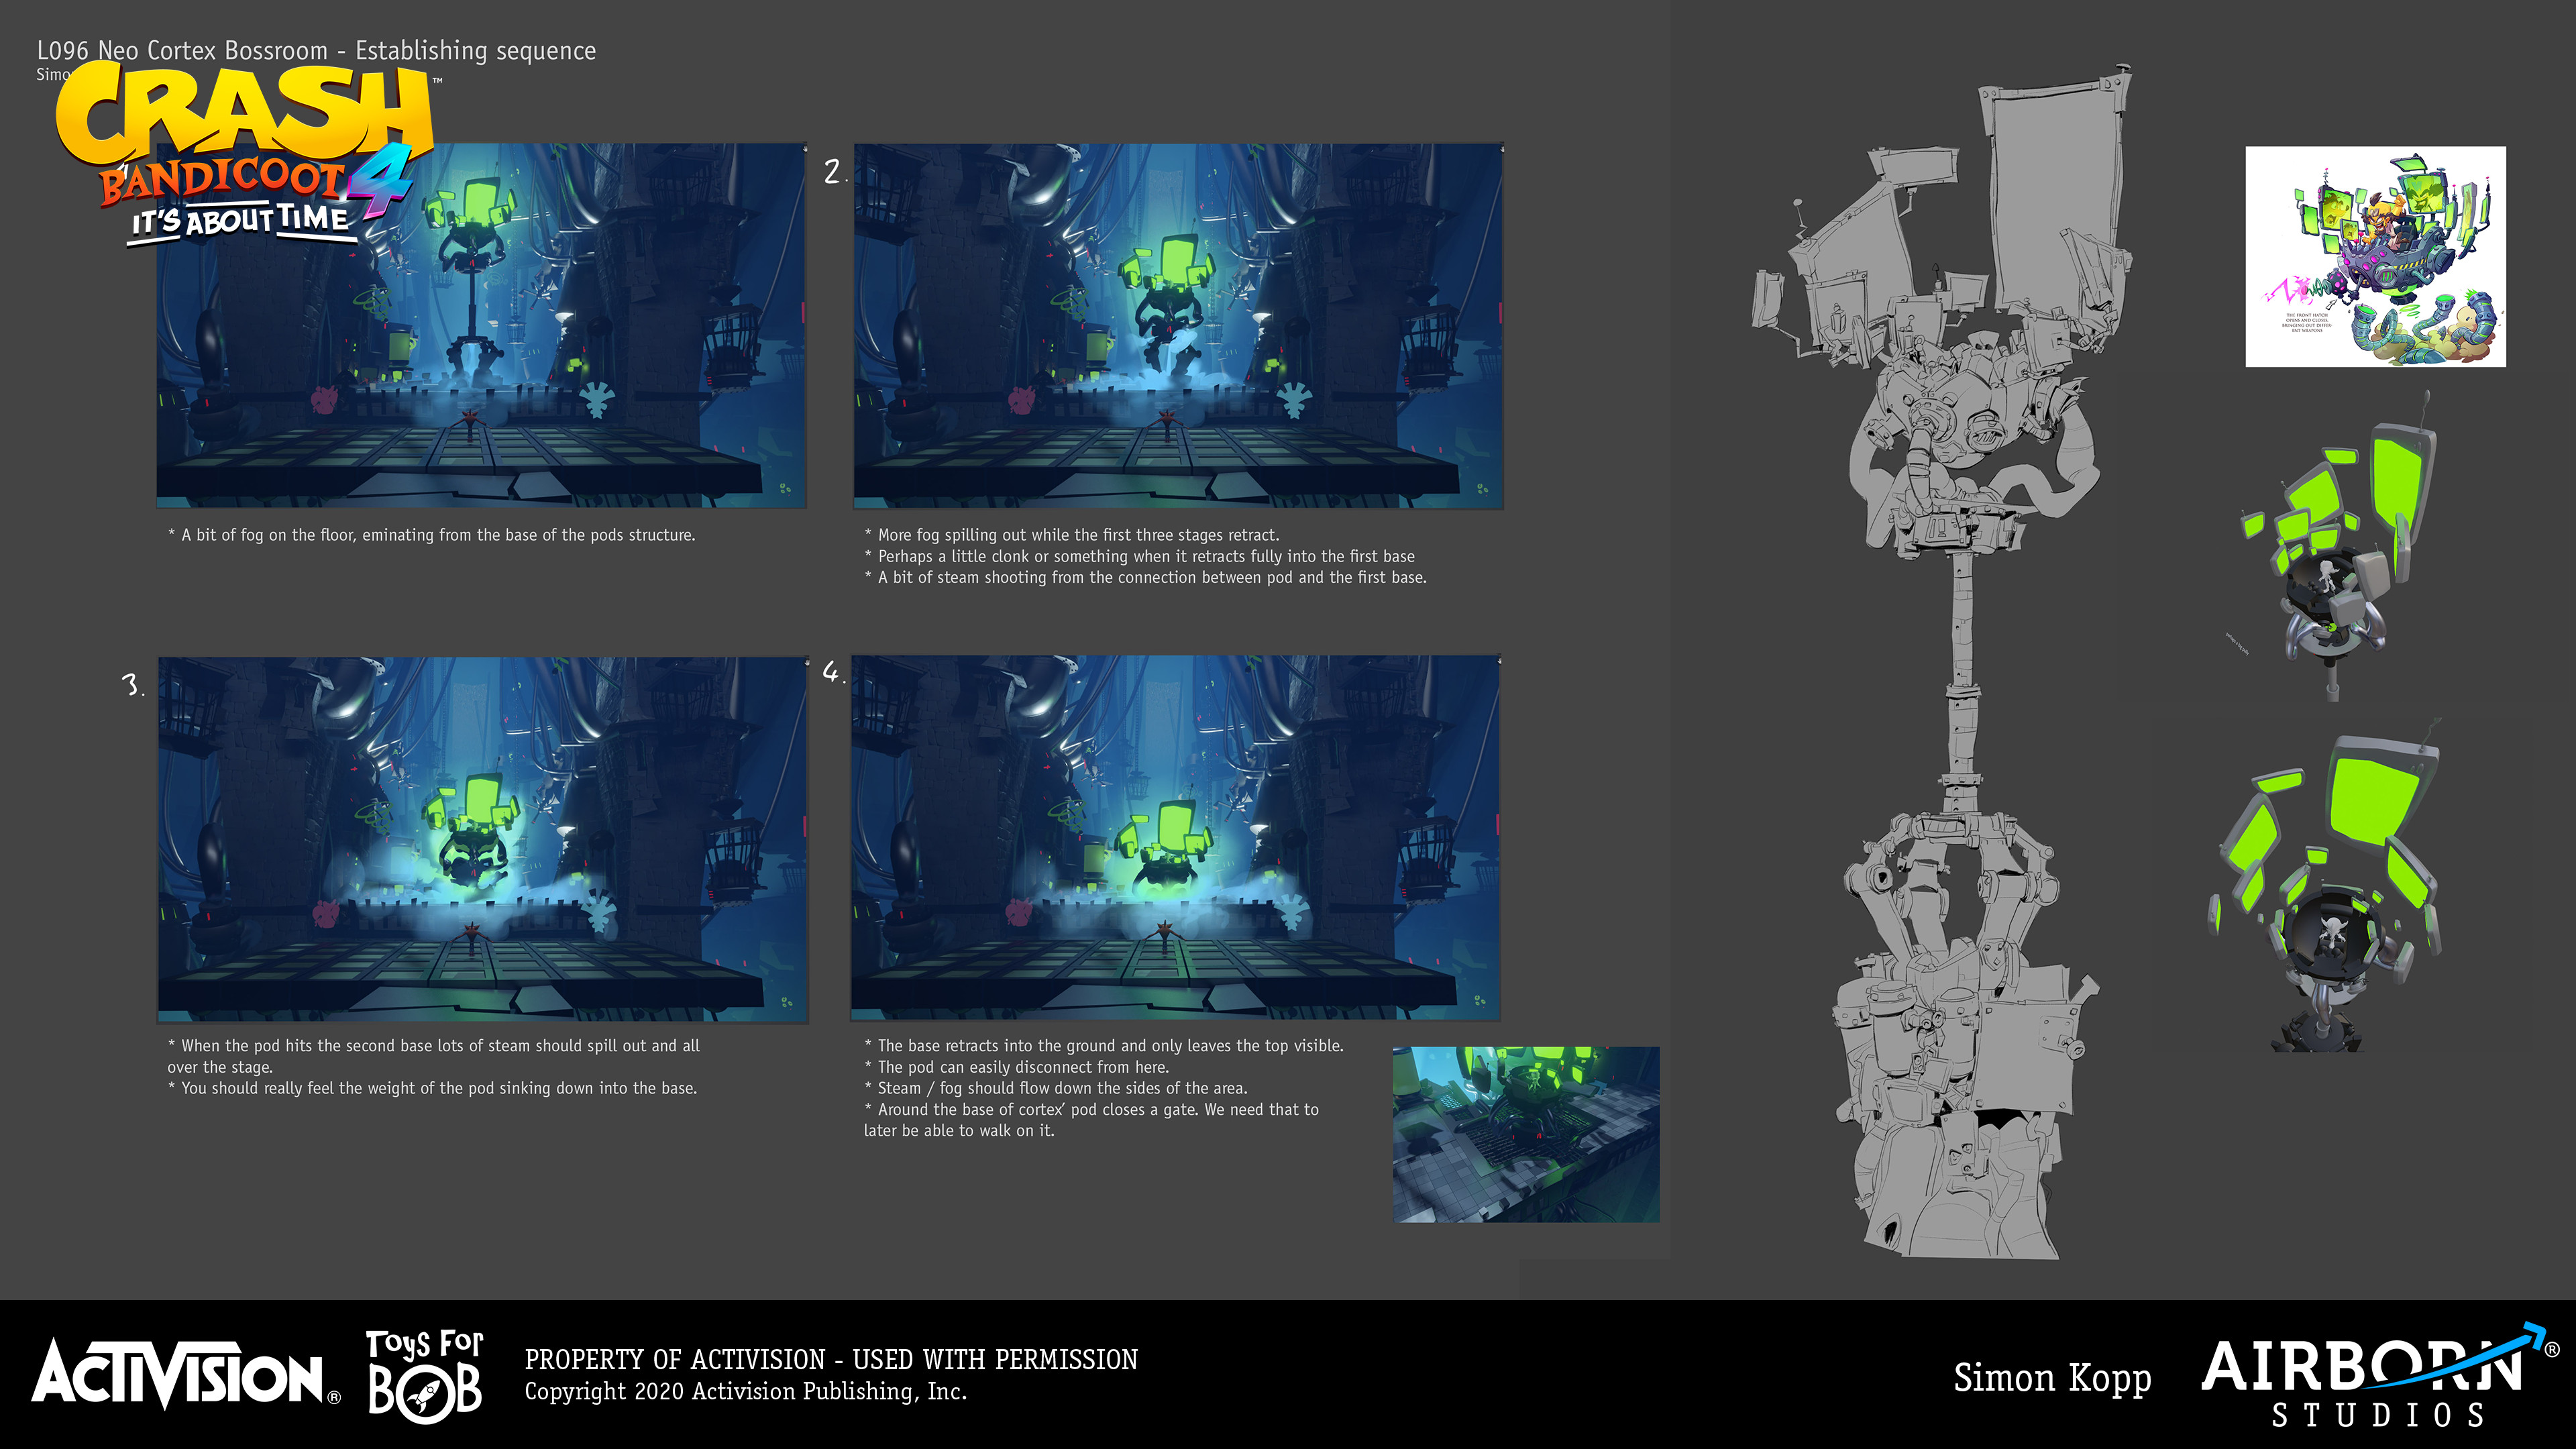Click 'PROPERTY OF ACTIVISION - USED WITH PERMISSION'
Image resolution: width=2576 pixels, height=1449 pixels.
[x=831, y=1360]
